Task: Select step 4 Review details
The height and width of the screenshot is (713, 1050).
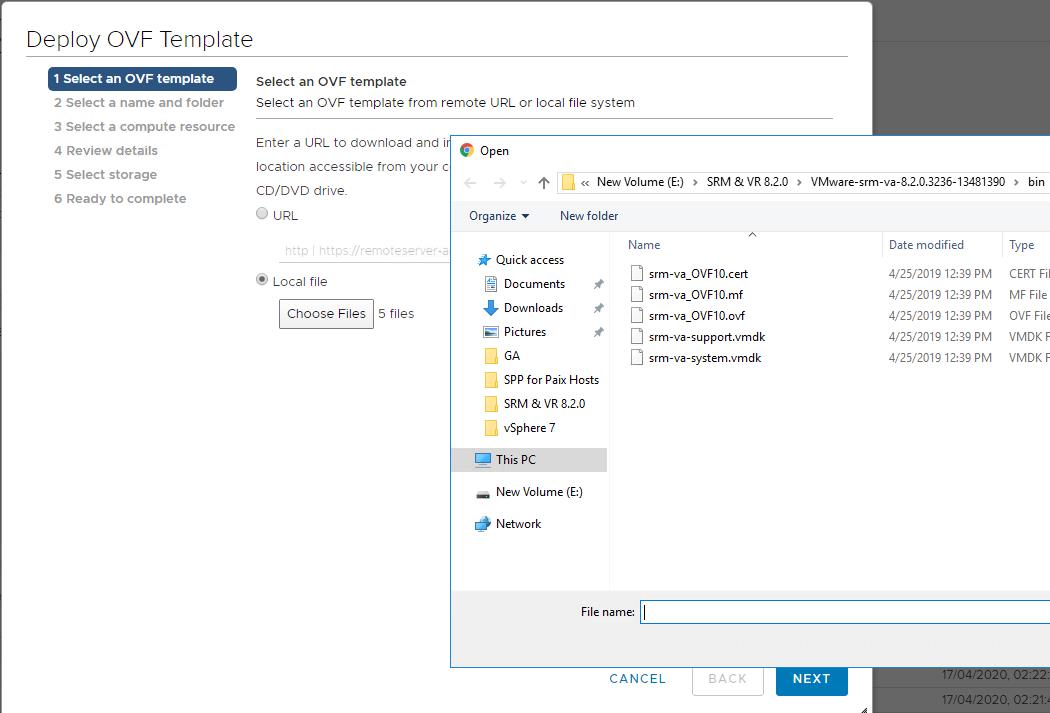Action: tap(106, 151)
